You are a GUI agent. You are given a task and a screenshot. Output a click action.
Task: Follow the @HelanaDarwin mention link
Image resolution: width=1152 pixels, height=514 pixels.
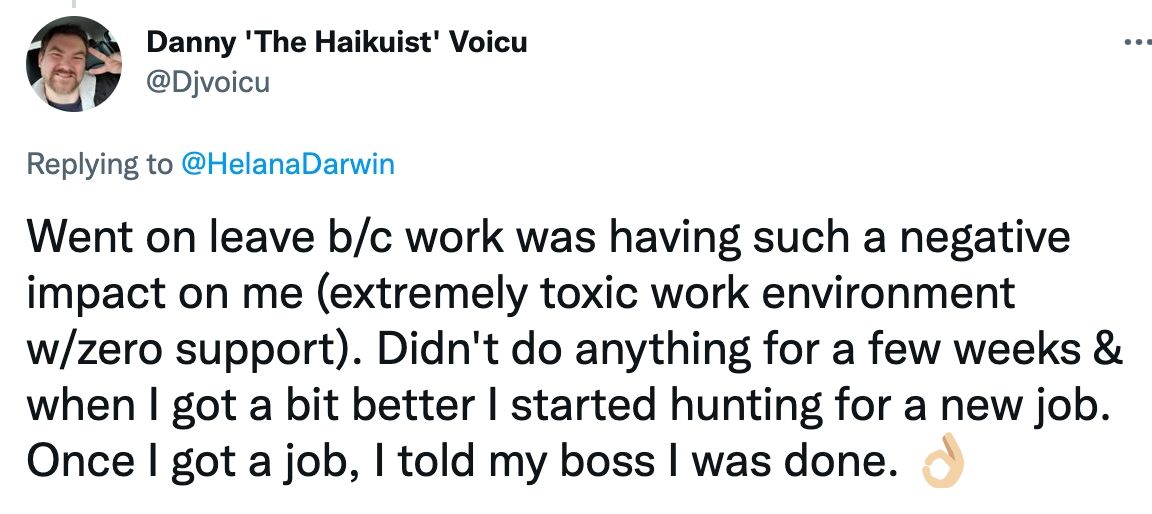click(287, 165)
